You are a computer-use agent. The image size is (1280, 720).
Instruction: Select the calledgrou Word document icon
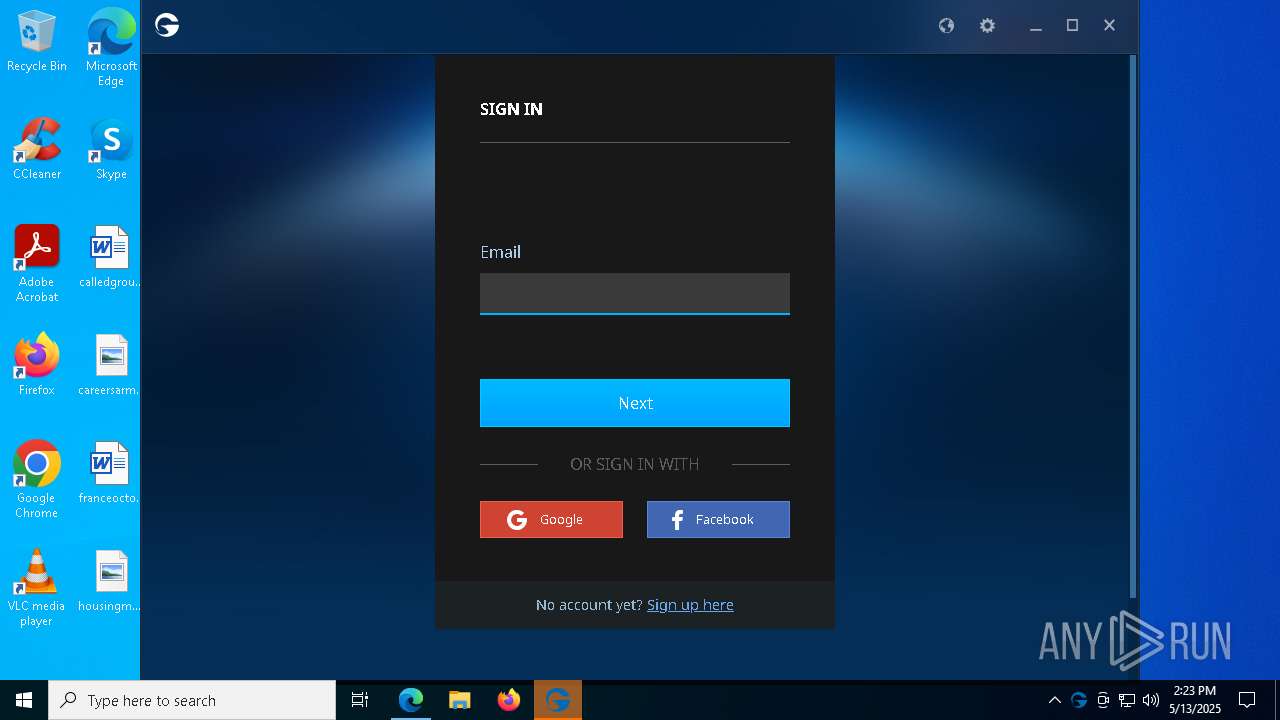(x=109, y=258)
